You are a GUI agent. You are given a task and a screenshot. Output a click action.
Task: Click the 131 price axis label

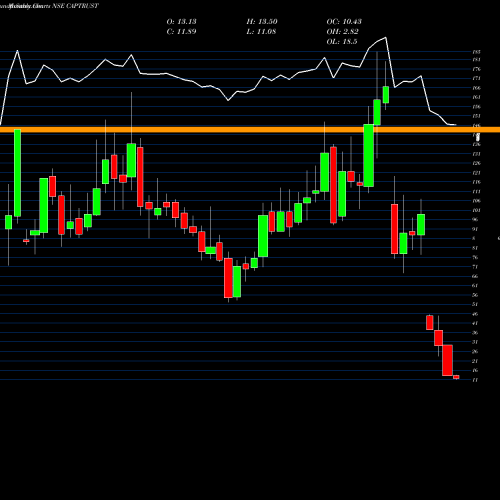tap(476, 154)
